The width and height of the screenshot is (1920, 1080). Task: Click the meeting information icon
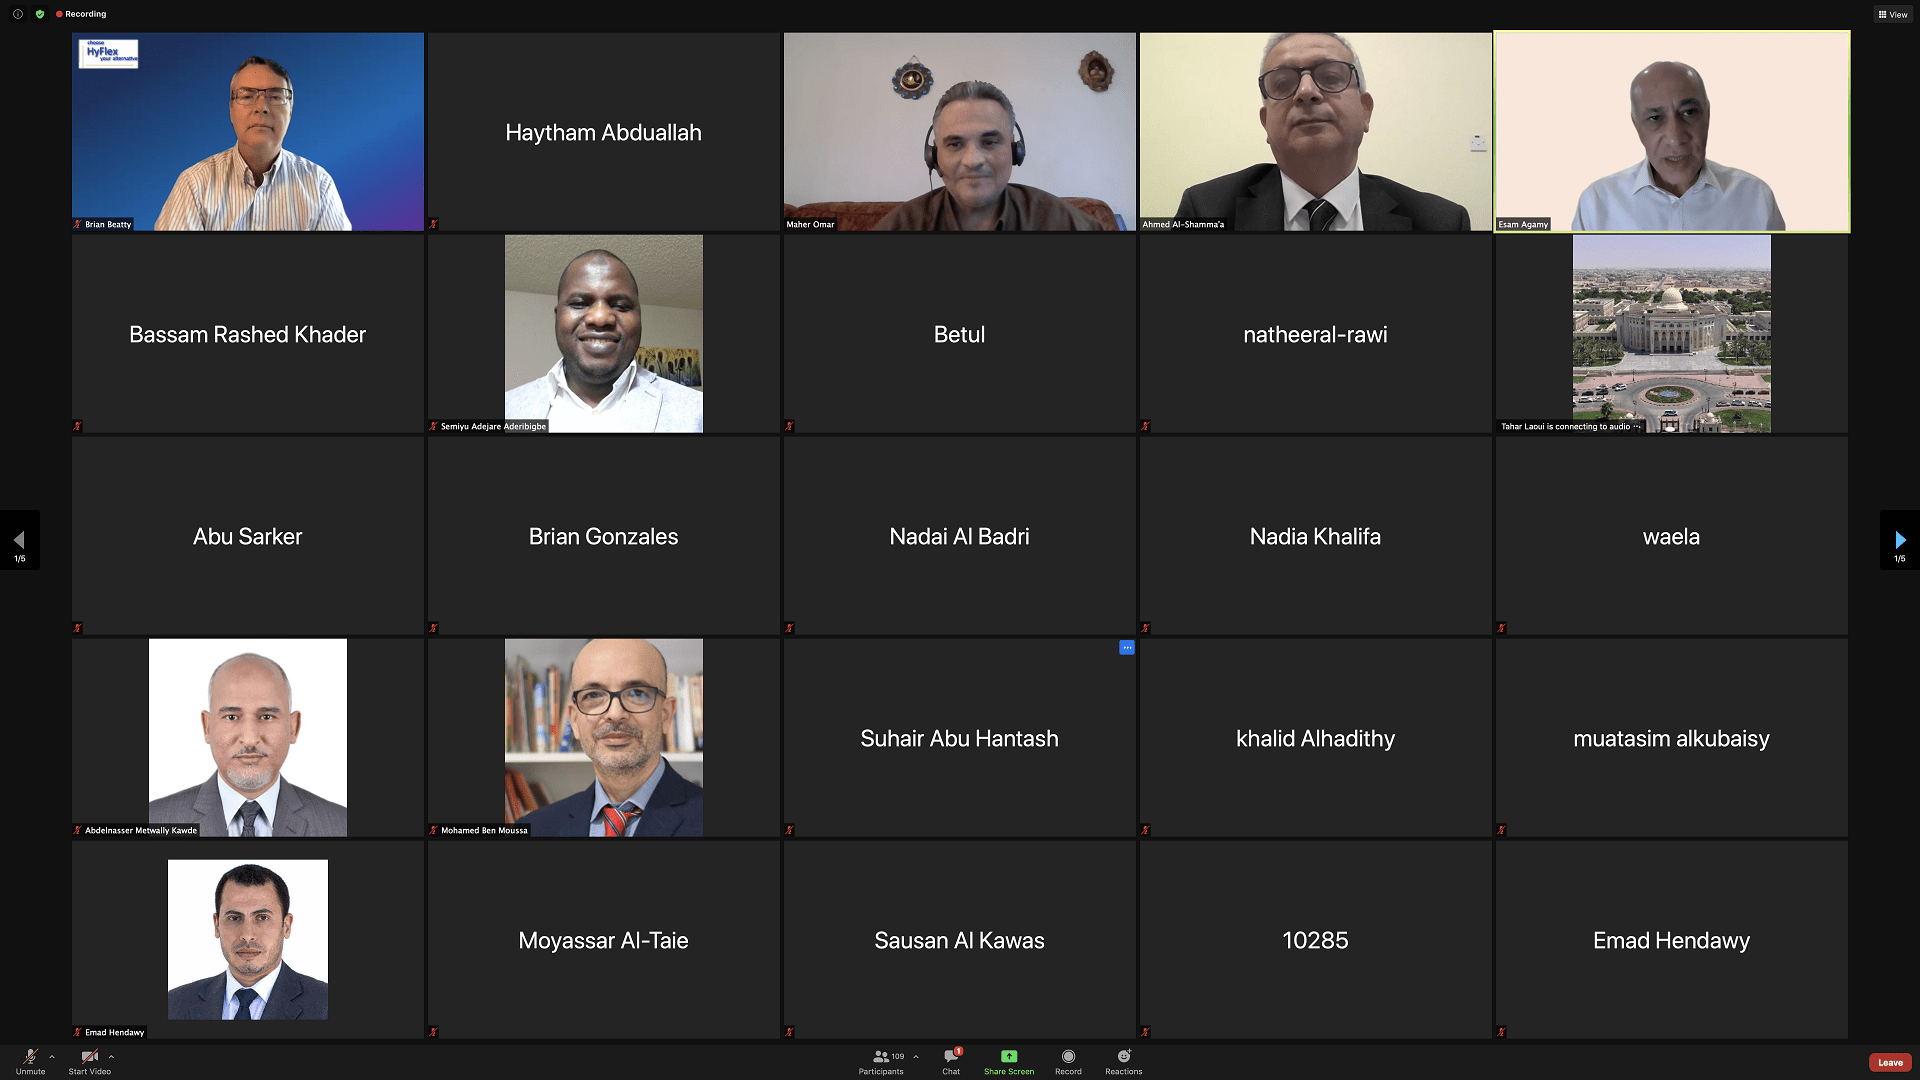click(x=18, y=14)
